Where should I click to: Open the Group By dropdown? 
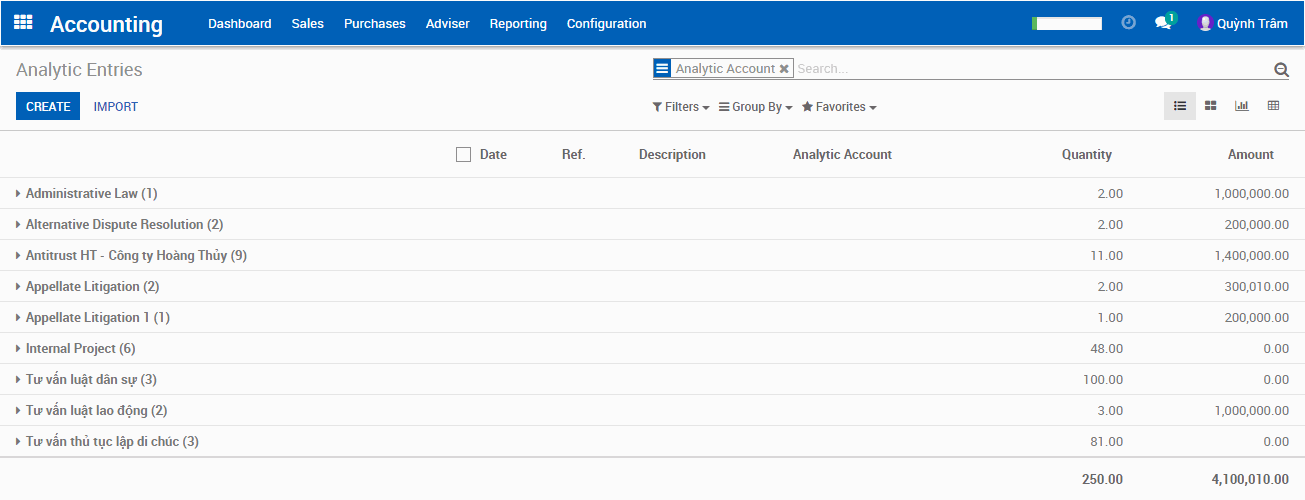(x=755, y=107)
